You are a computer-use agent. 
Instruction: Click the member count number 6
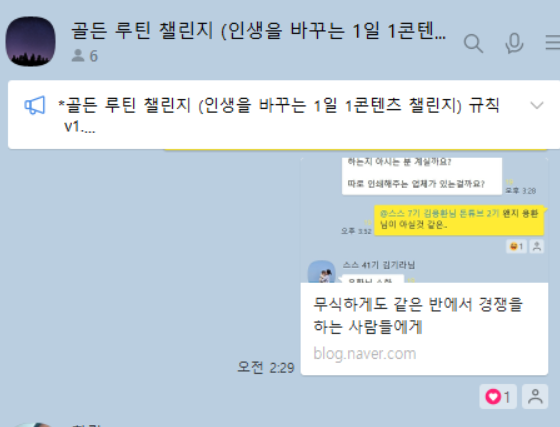pos(94,56)
